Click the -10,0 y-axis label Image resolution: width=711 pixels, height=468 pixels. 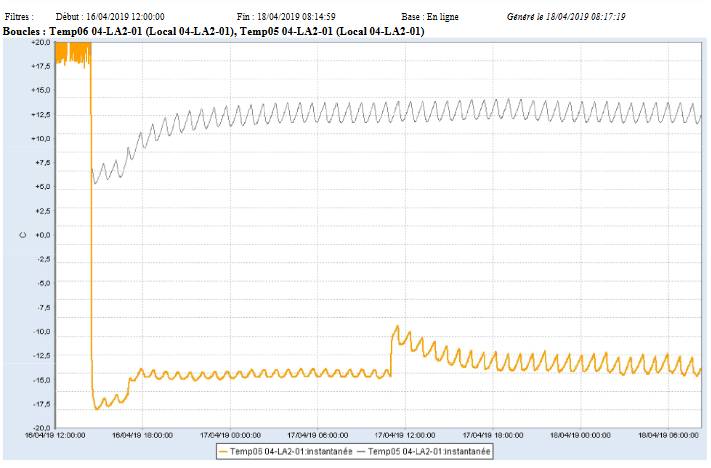(x=41, y=332)
